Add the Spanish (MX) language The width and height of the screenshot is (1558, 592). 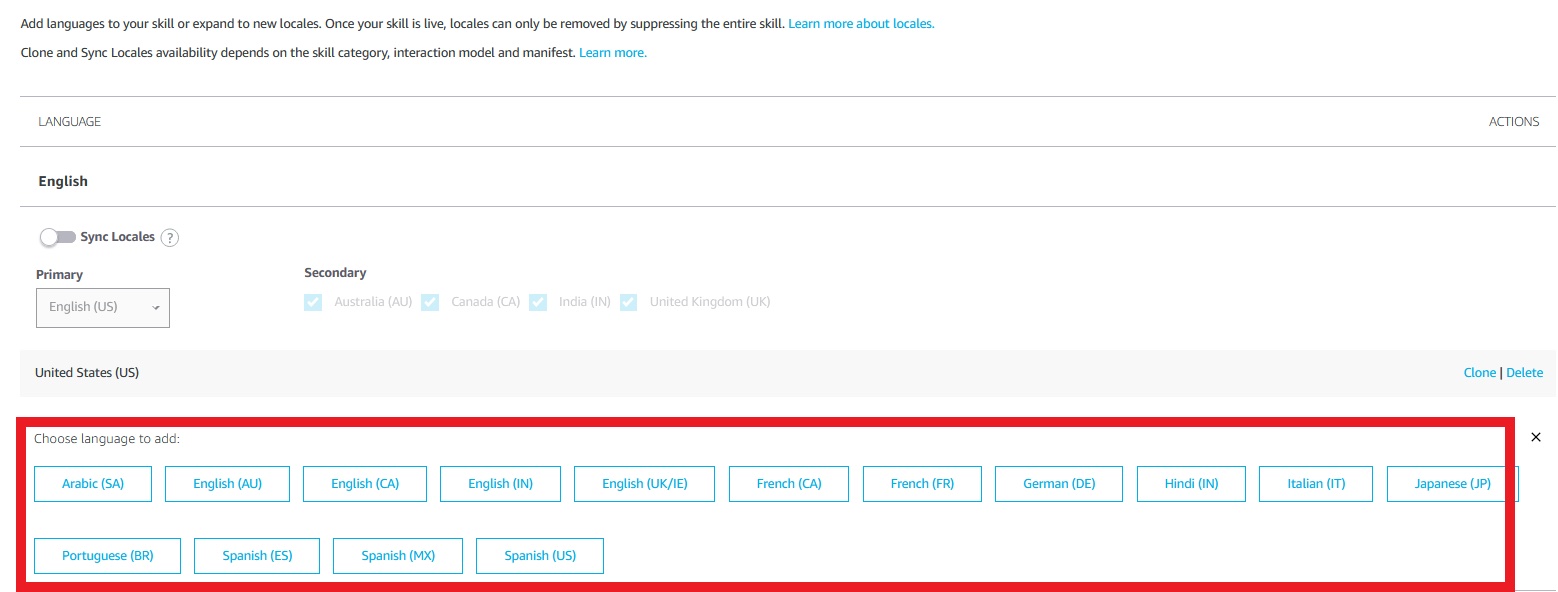pos(397,555)
